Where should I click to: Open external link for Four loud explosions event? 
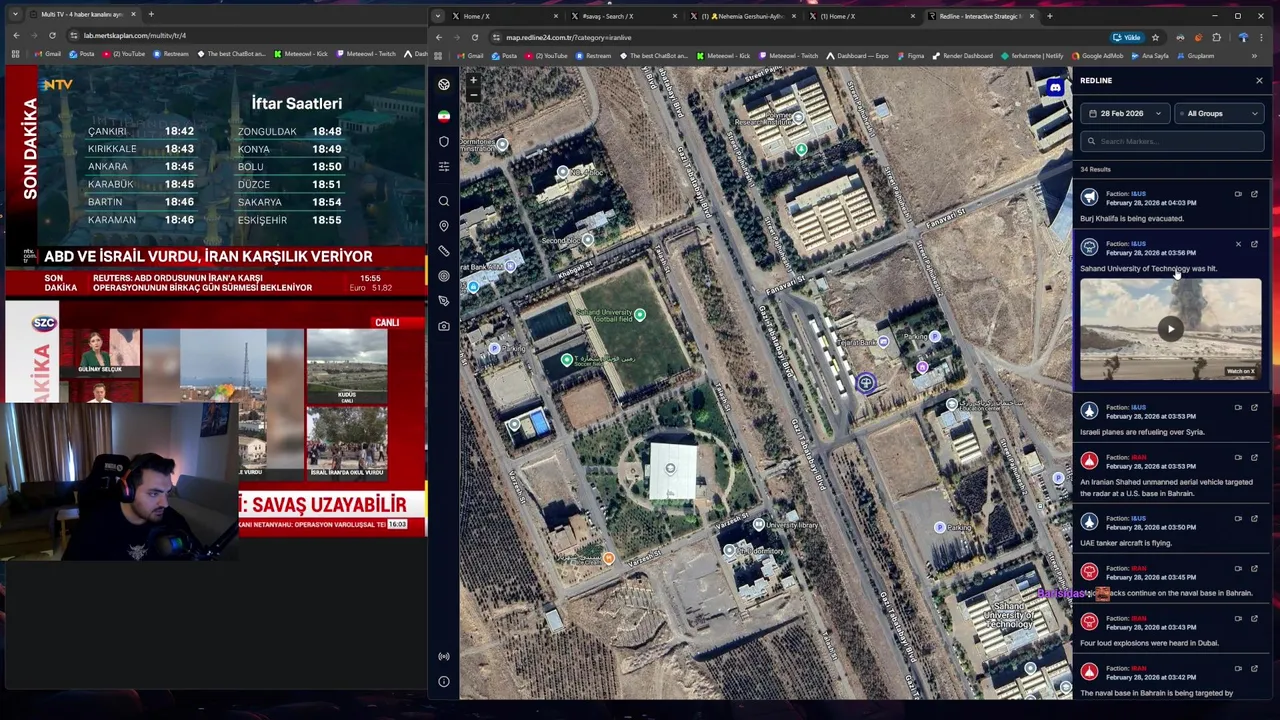coord(1254,619)
